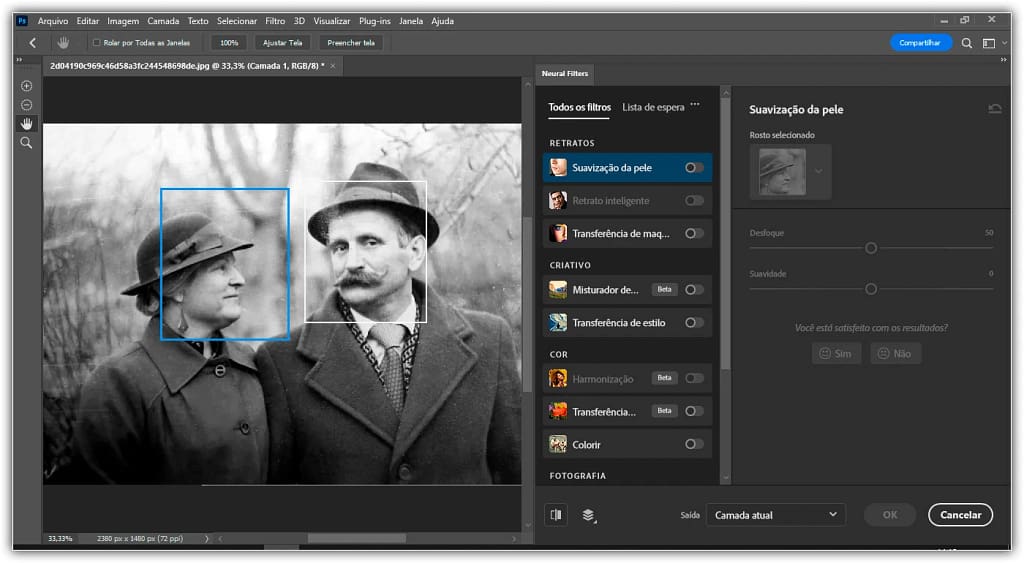
Task: Click the layer preview stack icon
Action: pos(588,515)
